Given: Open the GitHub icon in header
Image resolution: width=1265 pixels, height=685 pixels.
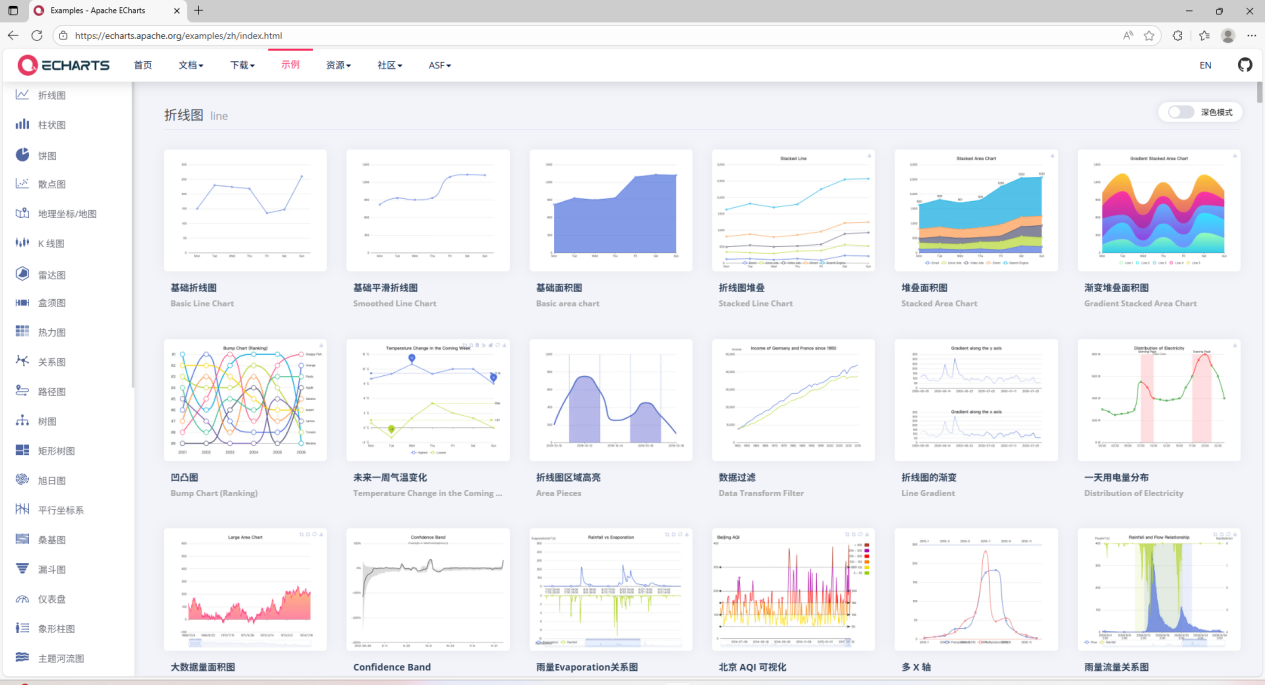Looking at the screenshot, I should (1245, 65).
